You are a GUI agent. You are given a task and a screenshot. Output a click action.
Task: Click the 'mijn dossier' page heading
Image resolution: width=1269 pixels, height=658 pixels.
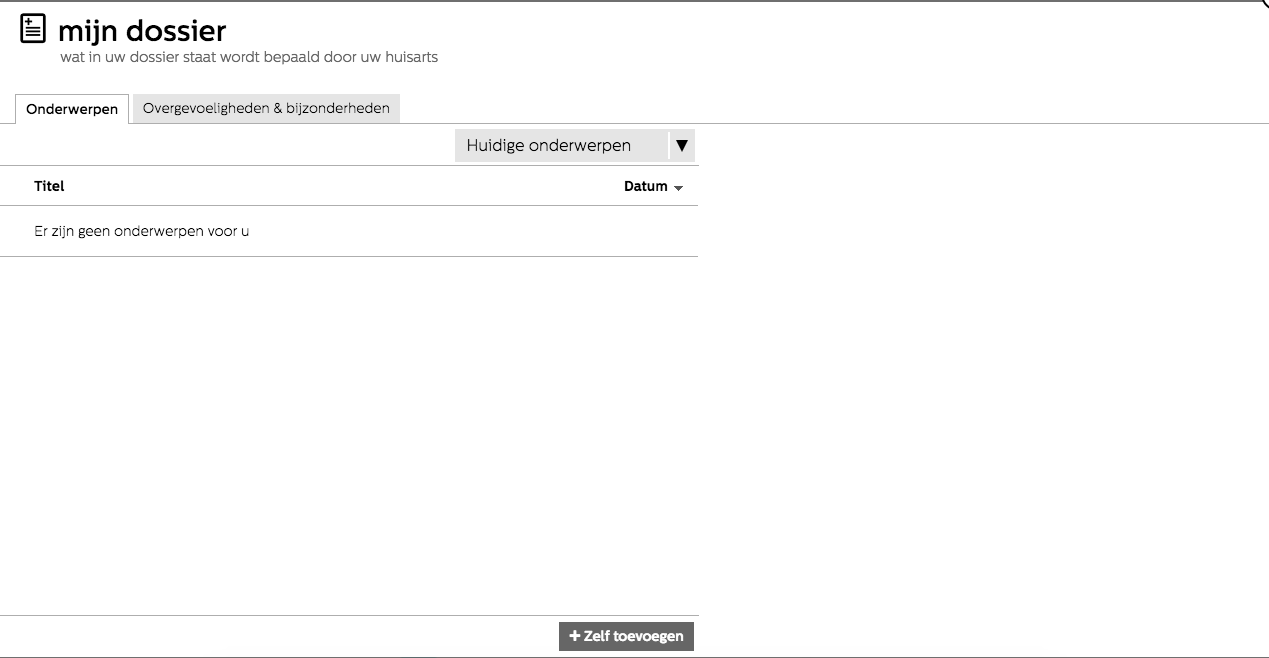(142, 31)
